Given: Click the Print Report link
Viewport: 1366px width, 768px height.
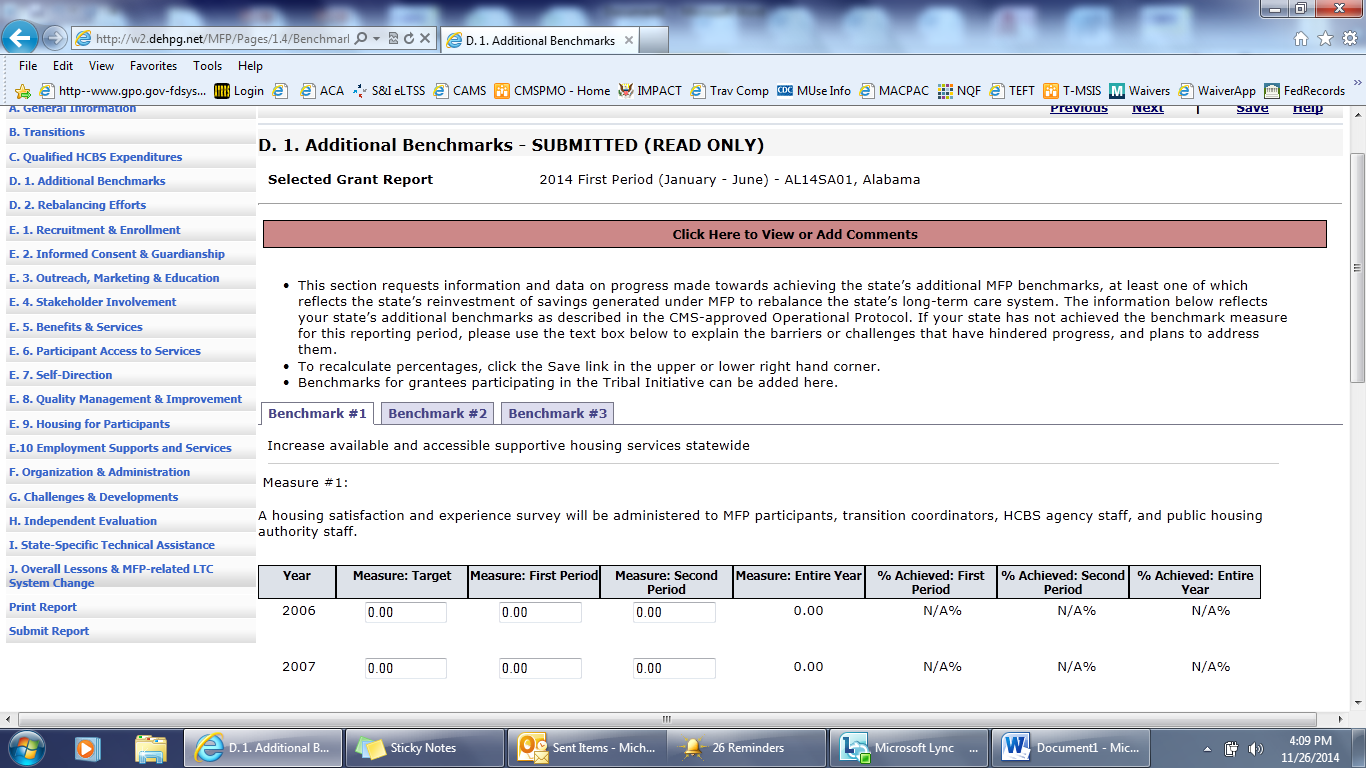Looking at the screenshot, I should pyautogui.click(x=43, y=607).
